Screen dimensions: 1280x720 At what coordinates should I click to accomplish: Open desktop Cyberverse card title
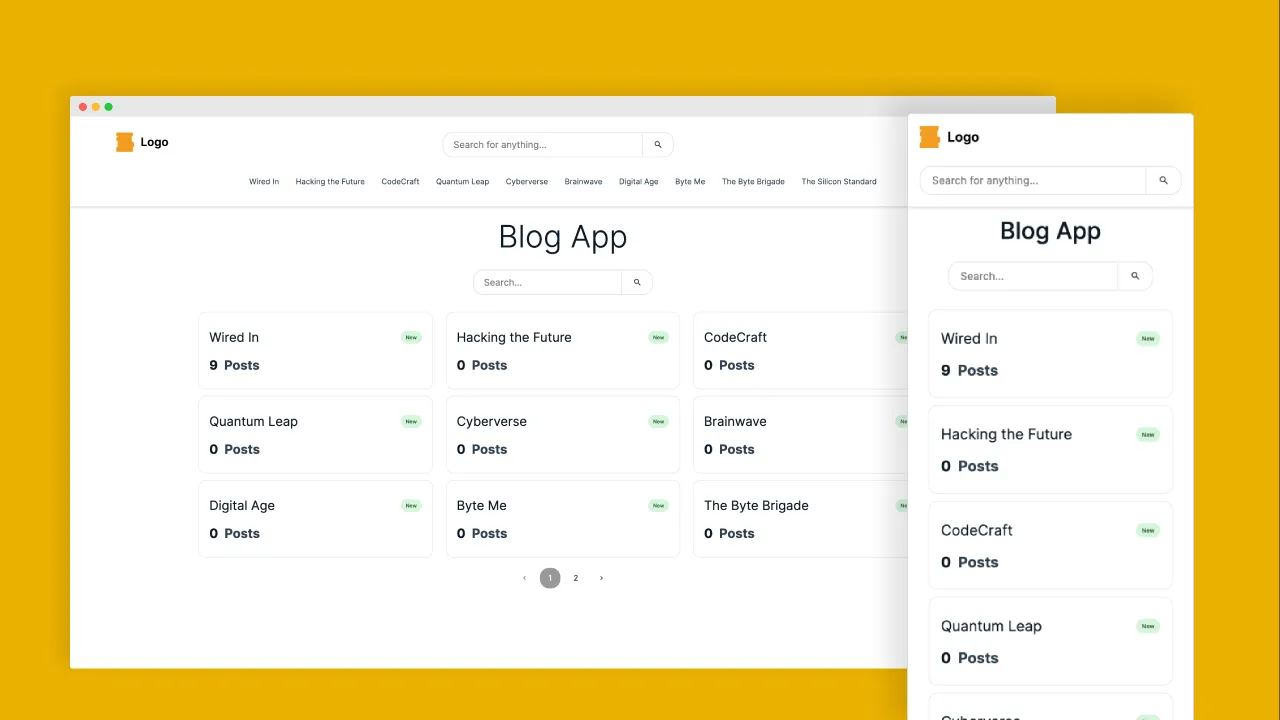[x=491, y=422]
